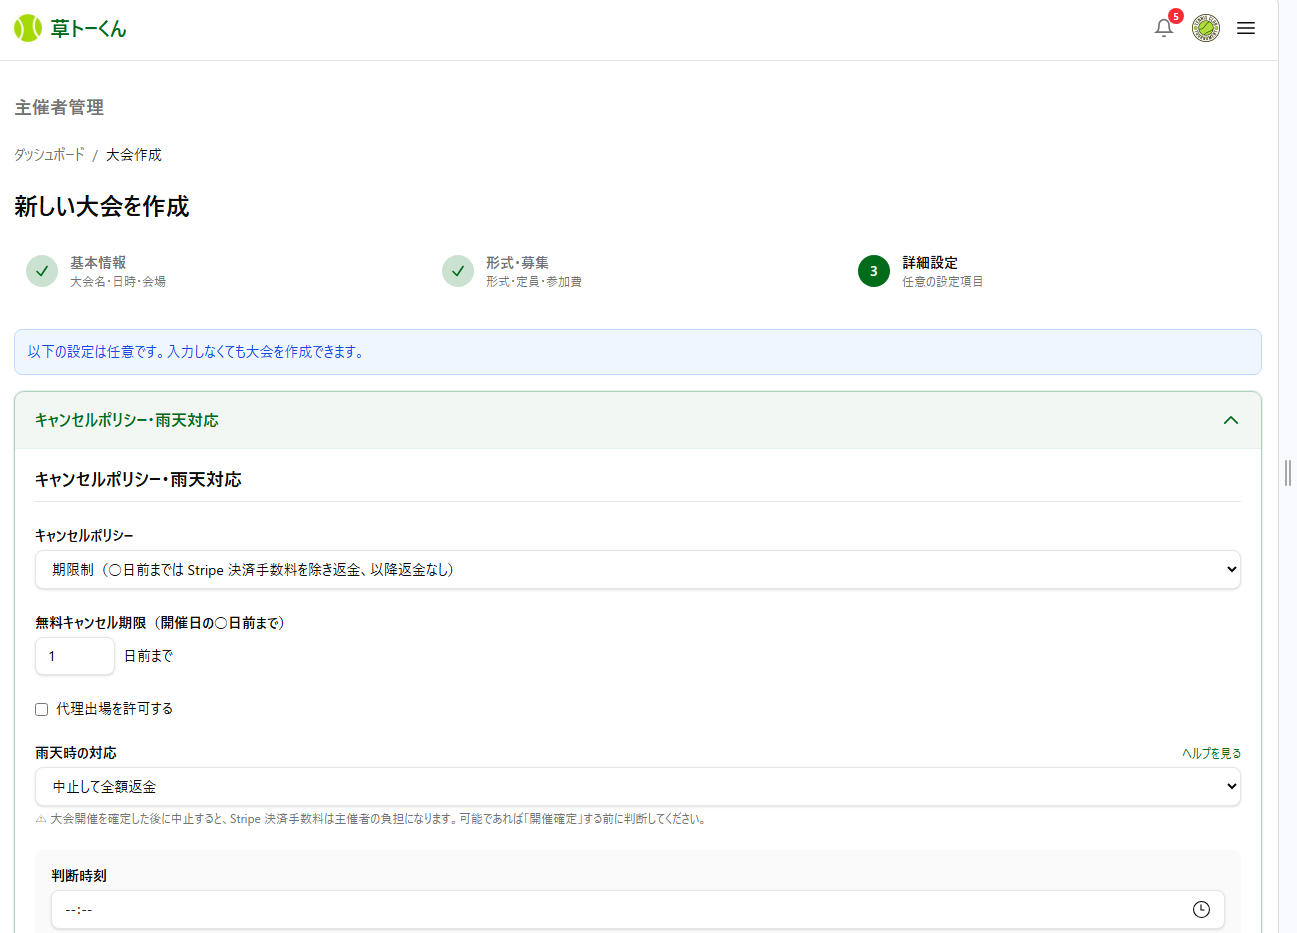1297x933 pixels.
Task: Click the tennis ball site logo
Action: (28, 28)
